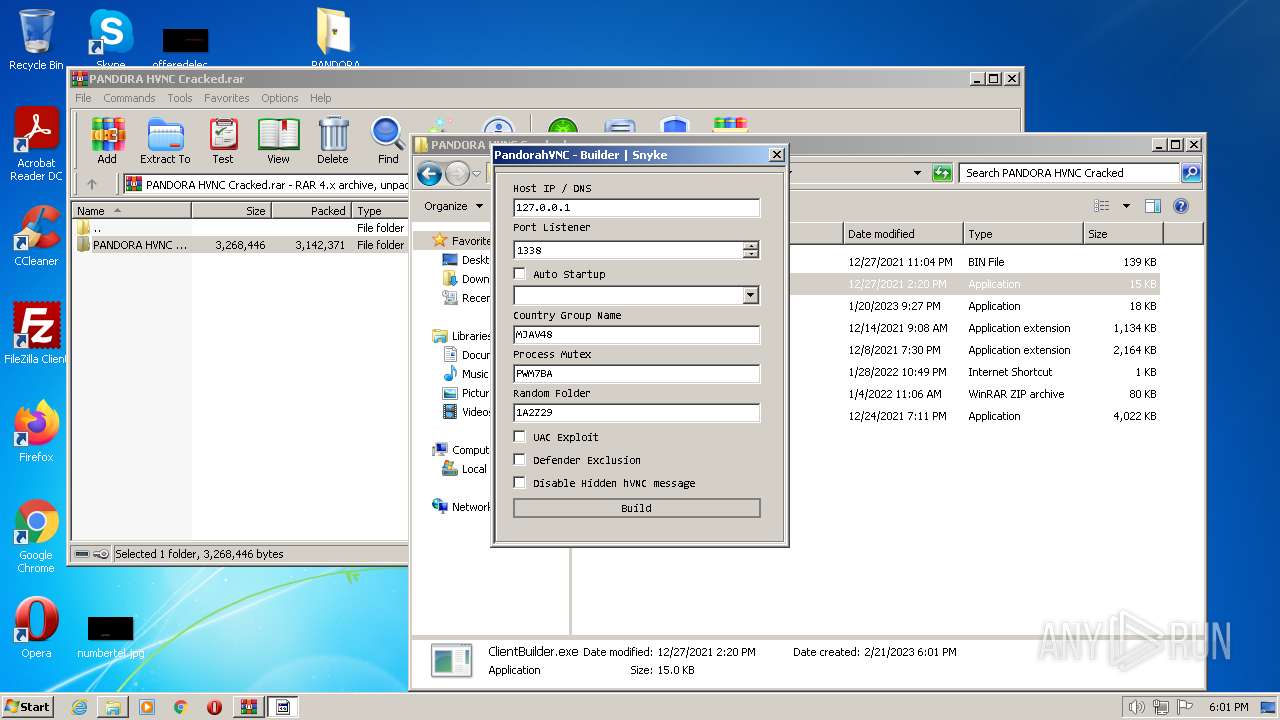Click the Start button on taskbar
Image resolution: width=1280 pixels, height=720 pixels.
pyautogui.click(x=28, y=706)
